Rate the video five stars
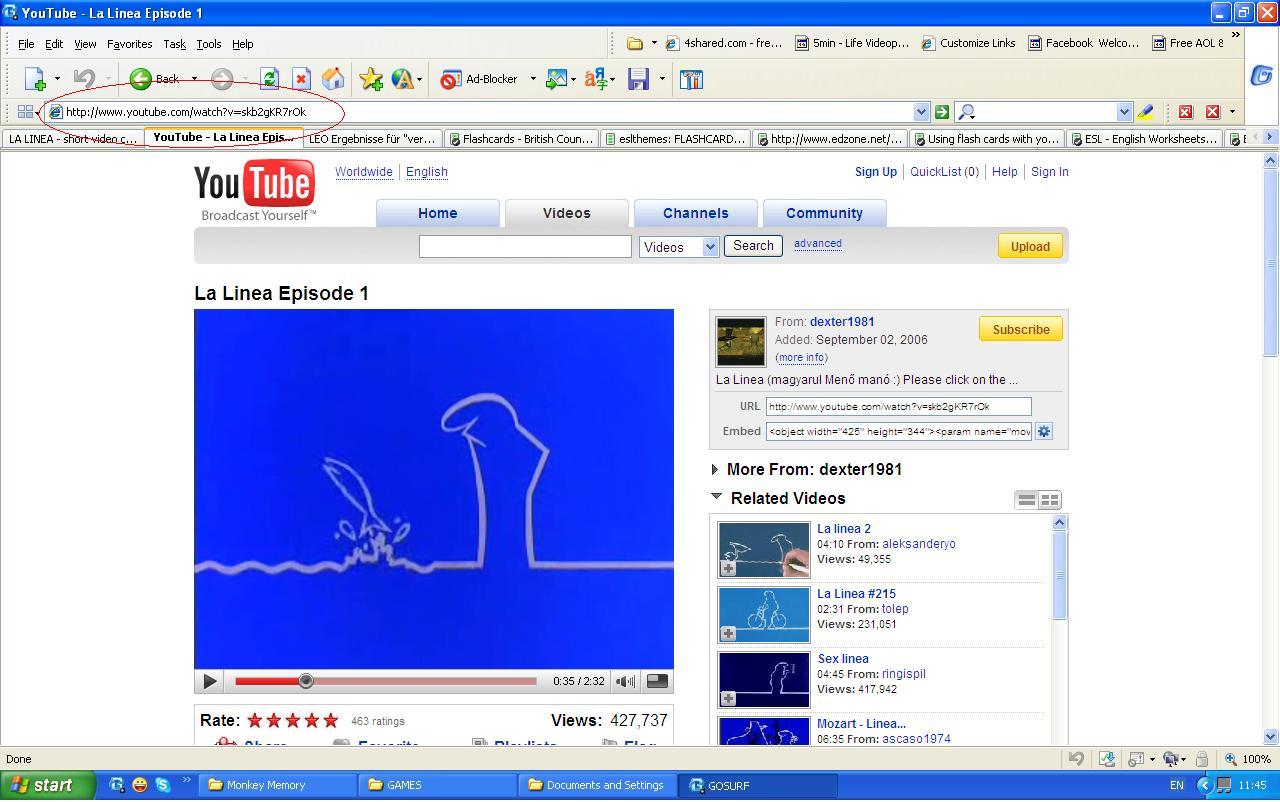 pos(331,720)
